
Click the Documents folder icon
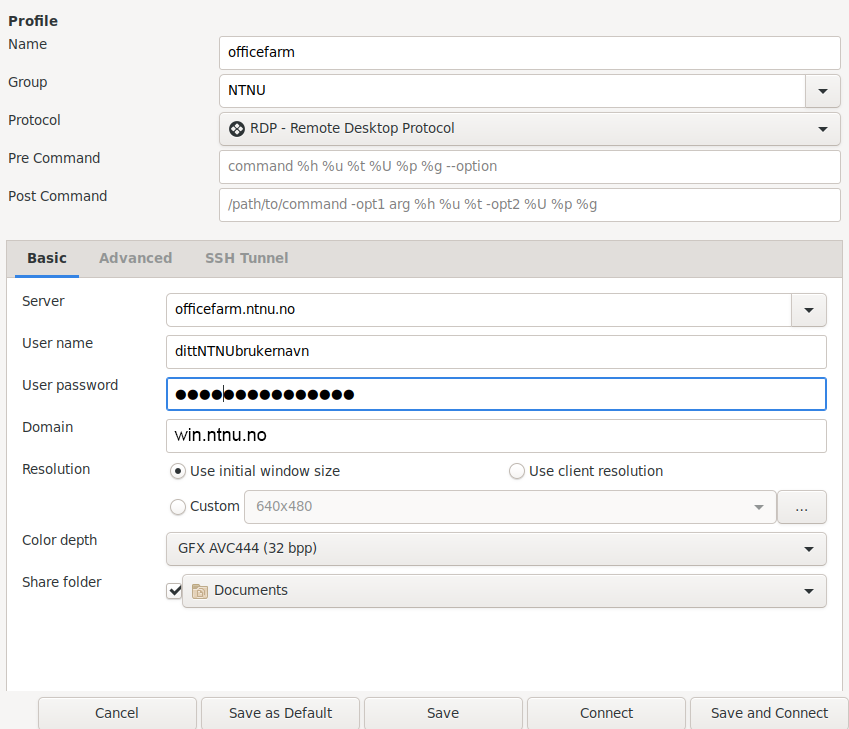pyautogui.click(x=200, y=591)
